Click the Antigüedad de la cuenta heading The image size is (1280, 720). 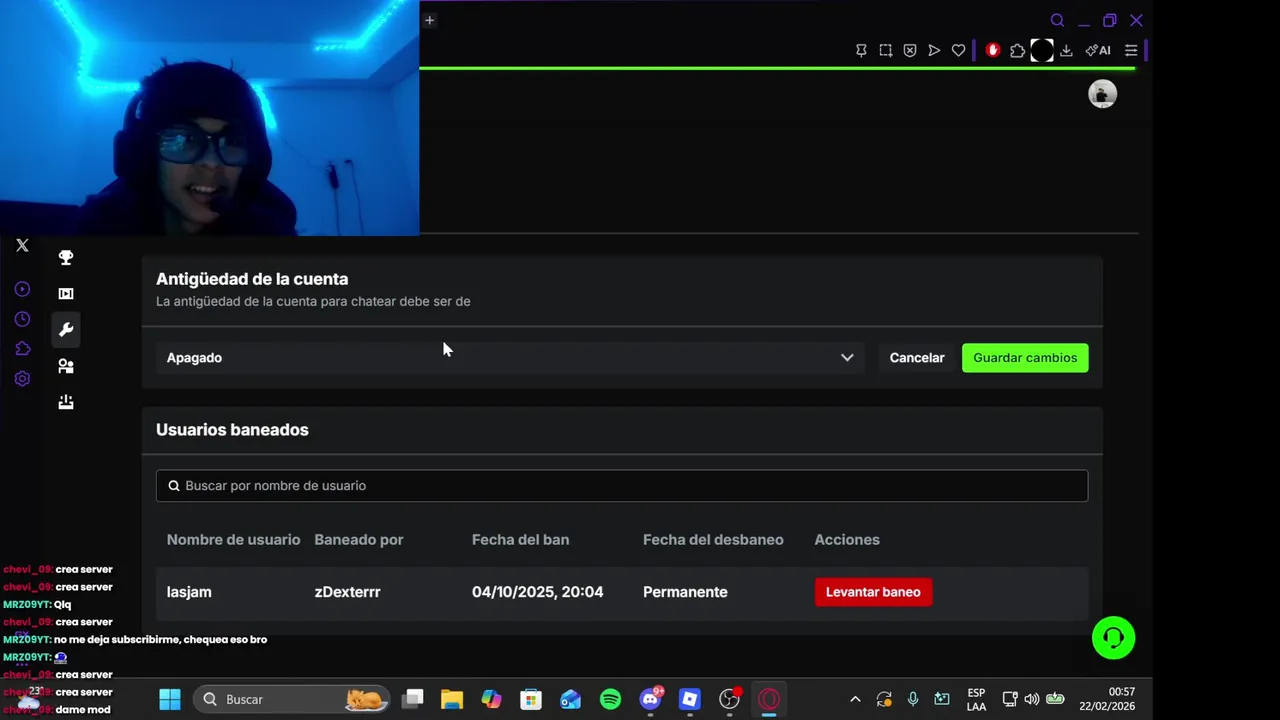click(252, 279)
